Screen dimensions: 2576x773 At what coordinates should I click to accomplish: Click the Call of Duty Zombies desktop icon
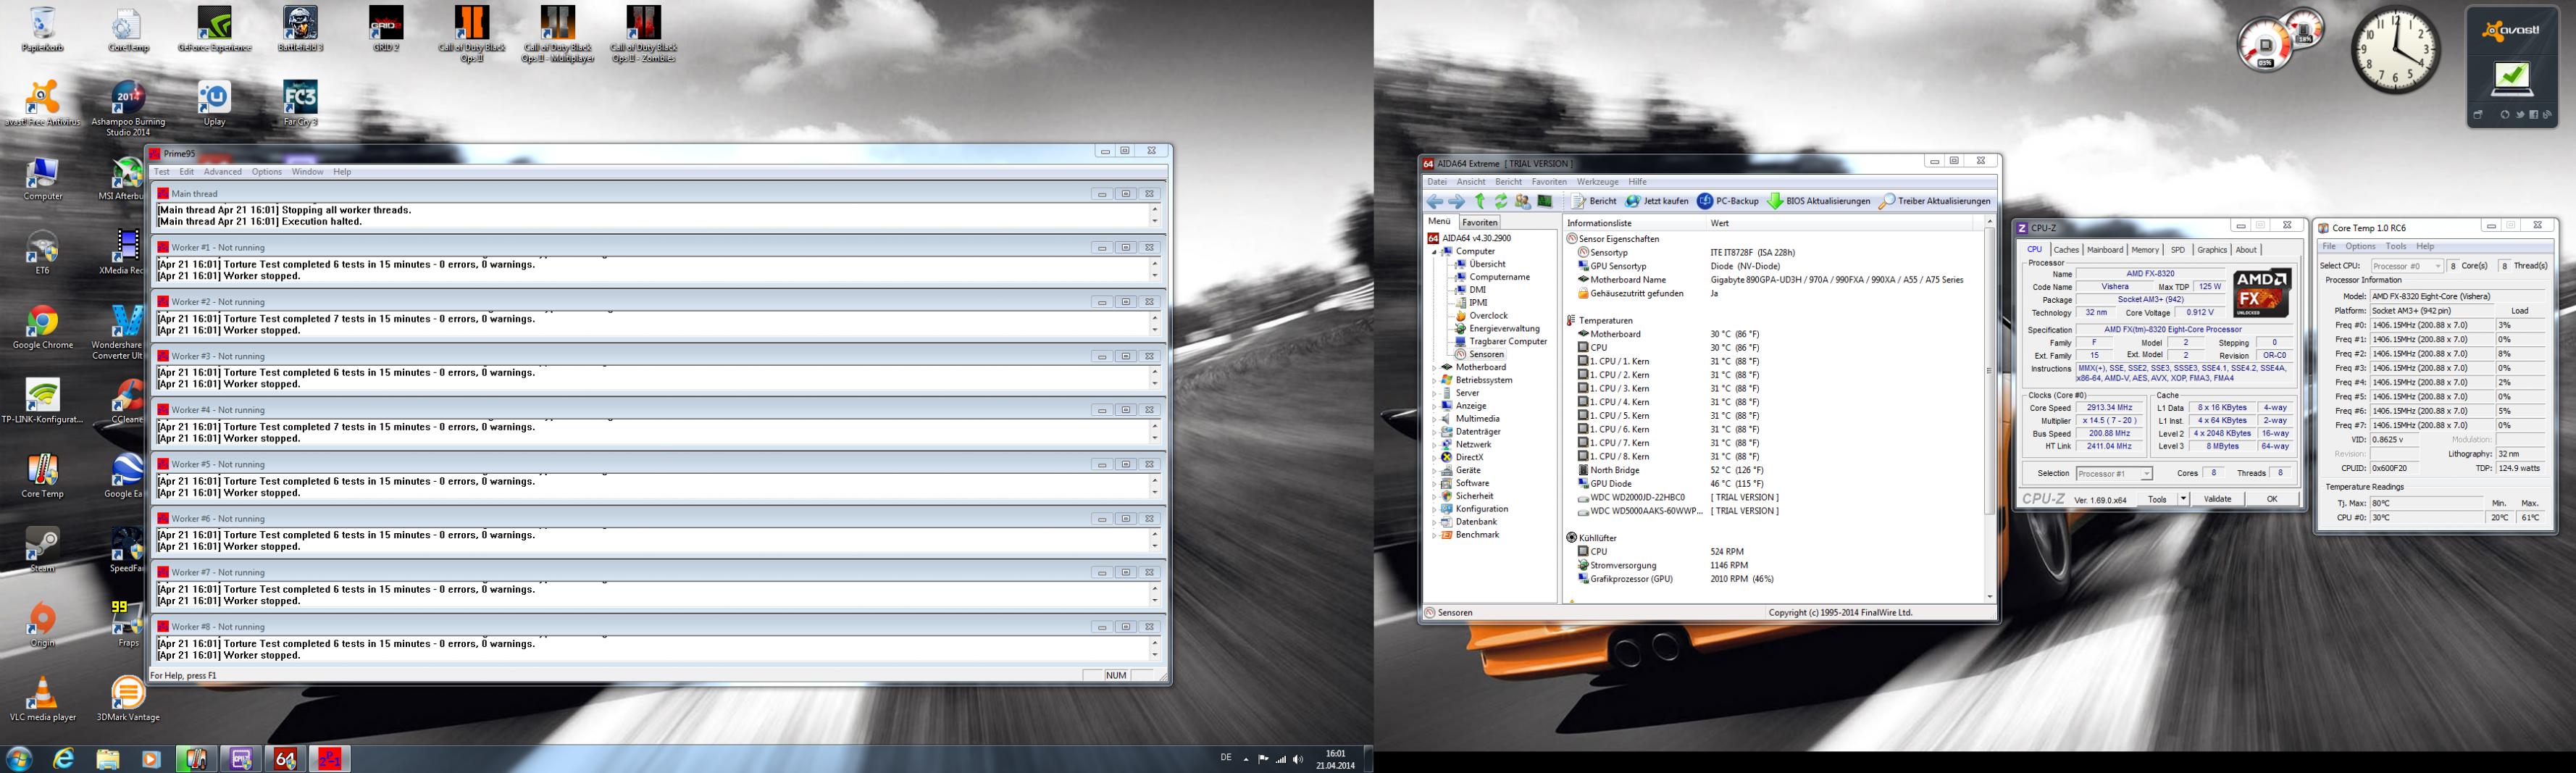643,35
